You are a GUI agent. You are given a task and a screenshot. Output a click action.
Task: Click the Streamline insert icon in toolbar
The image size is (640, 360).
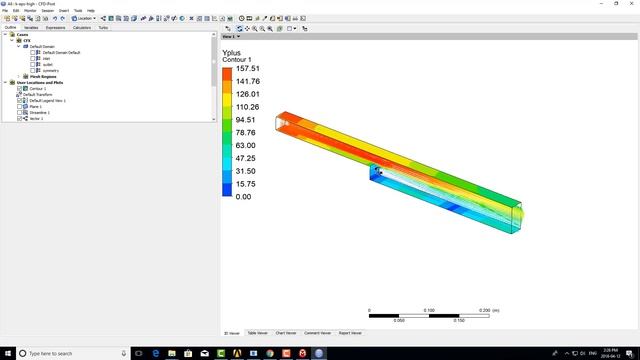click(x=118, y=18)
